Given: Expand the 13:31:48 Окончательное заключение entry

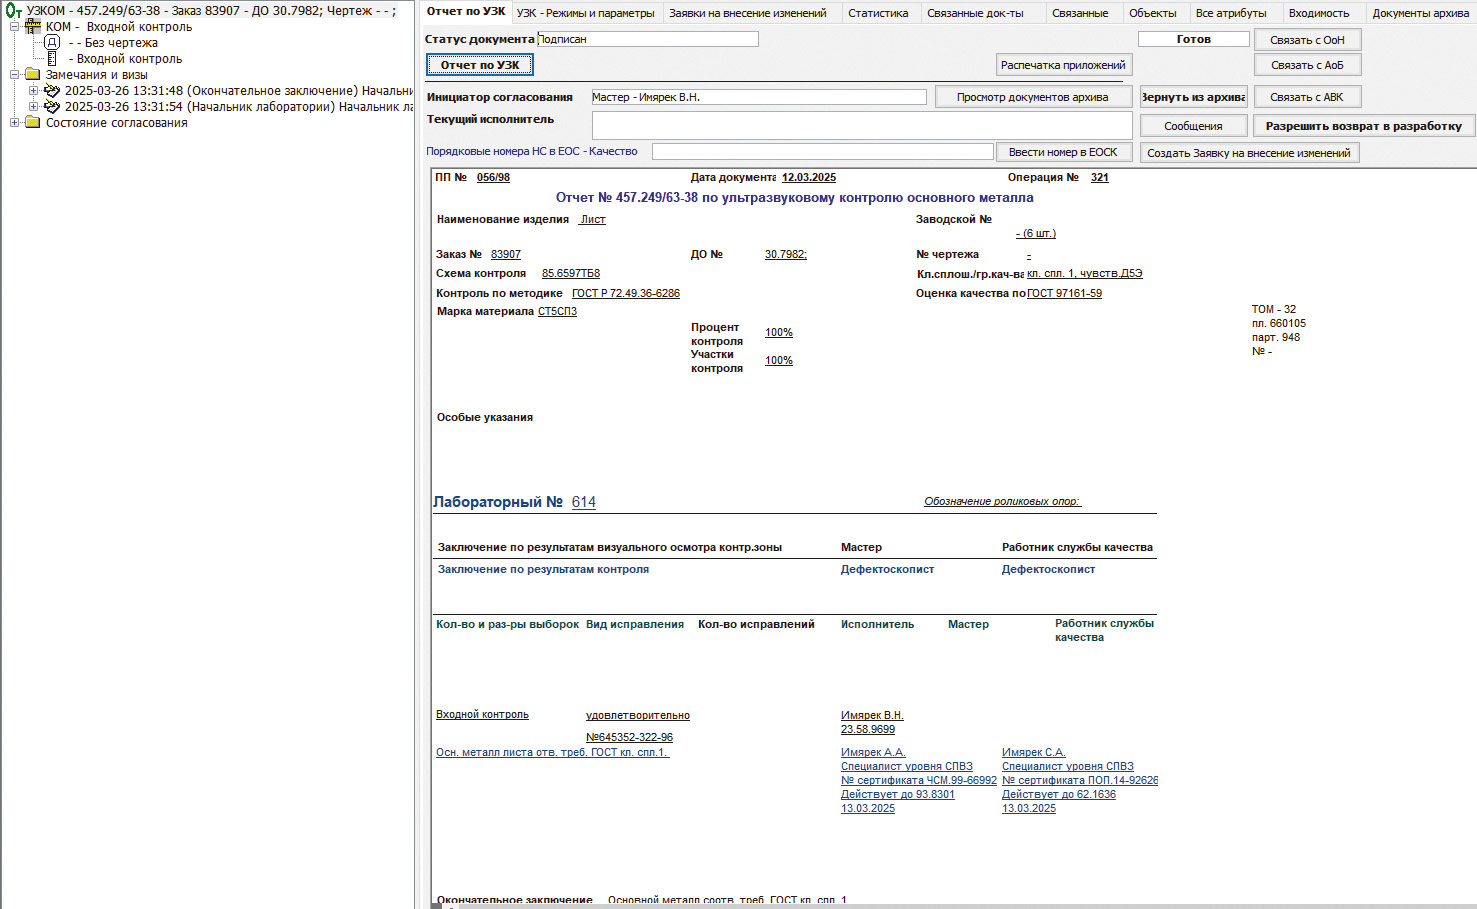Looking at the screenshot, I should click(x=34, y=91).
